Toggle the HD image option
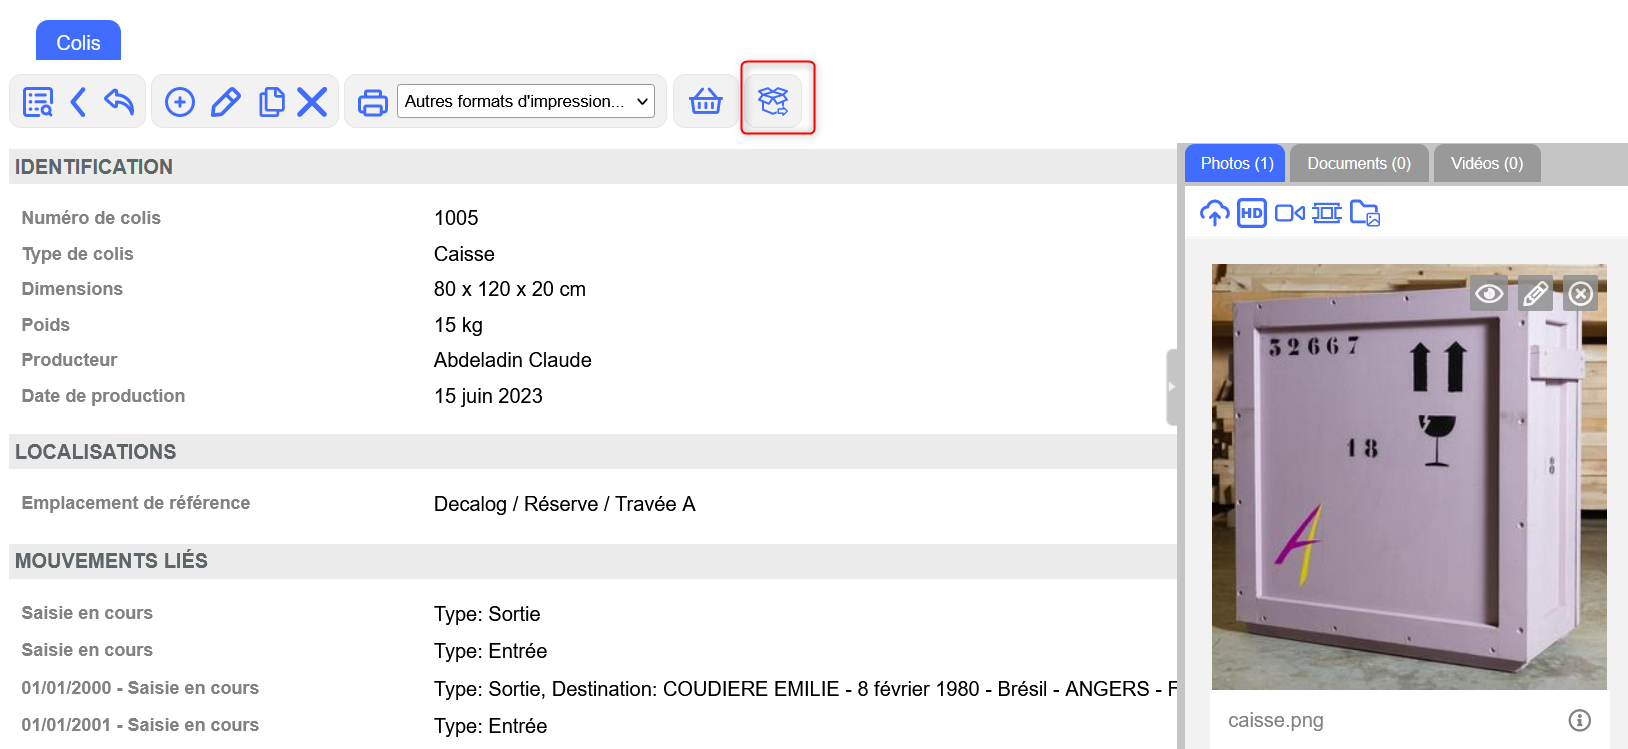The image size is (1628, 749). point(1251,213)
